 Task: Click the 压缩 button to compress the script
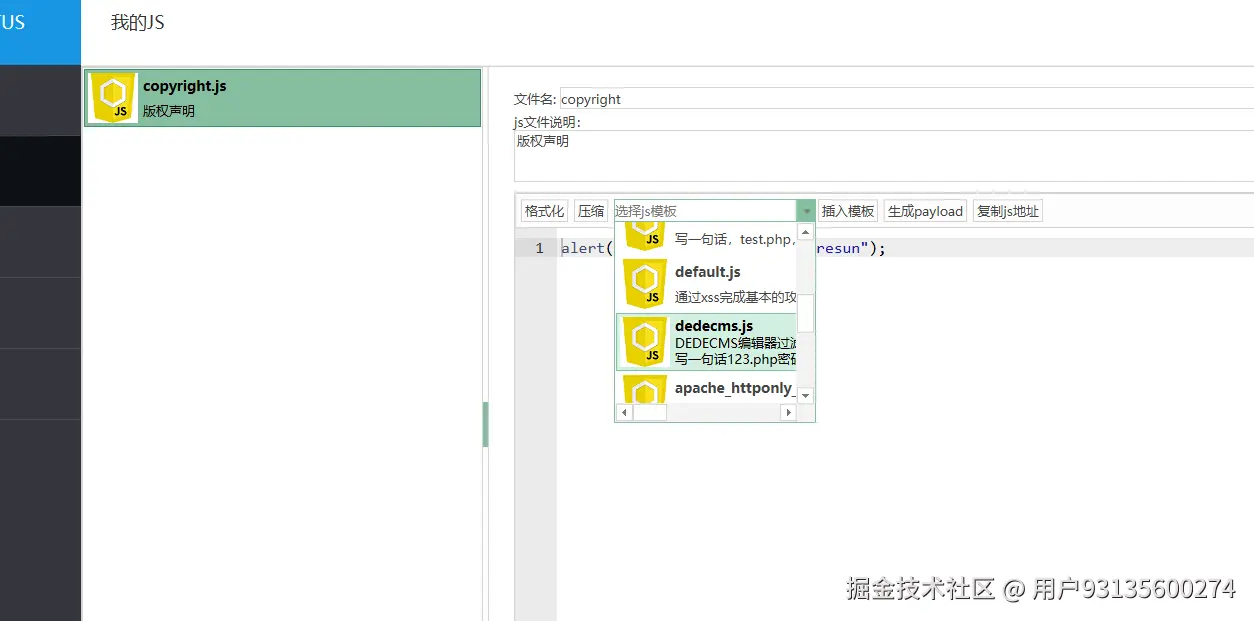click(x=591, y=210)
